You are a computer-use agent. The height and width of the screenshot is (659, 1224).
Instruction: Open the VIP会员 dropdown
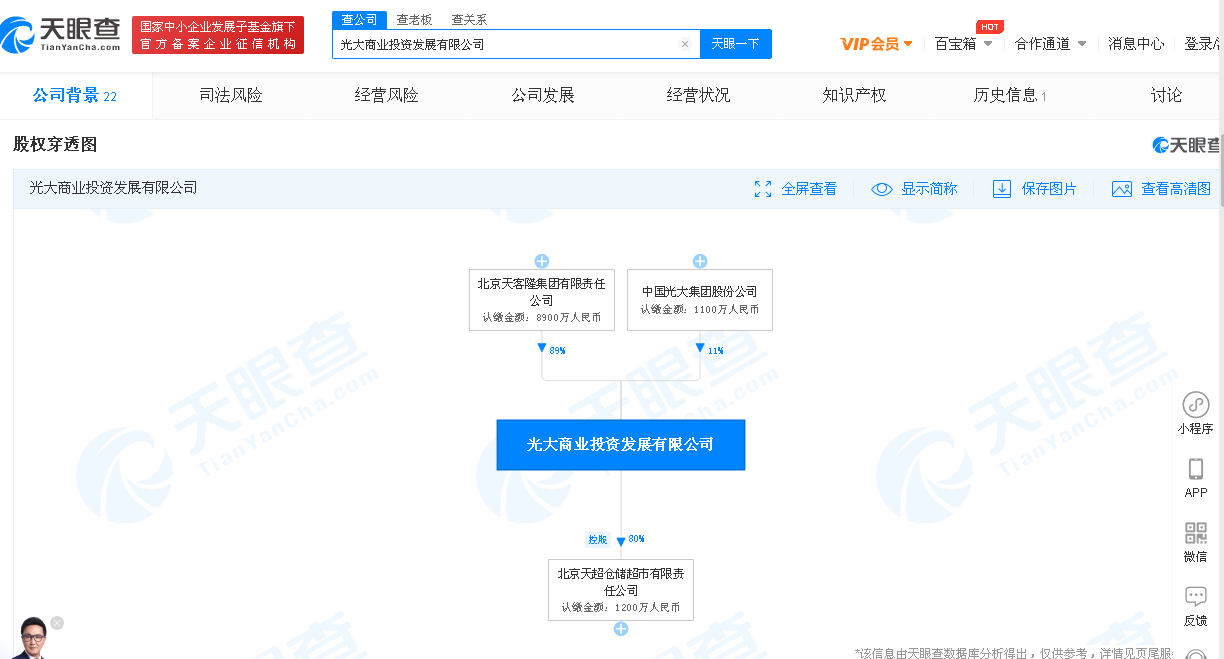pyautogui.click(x=876, y=44)
